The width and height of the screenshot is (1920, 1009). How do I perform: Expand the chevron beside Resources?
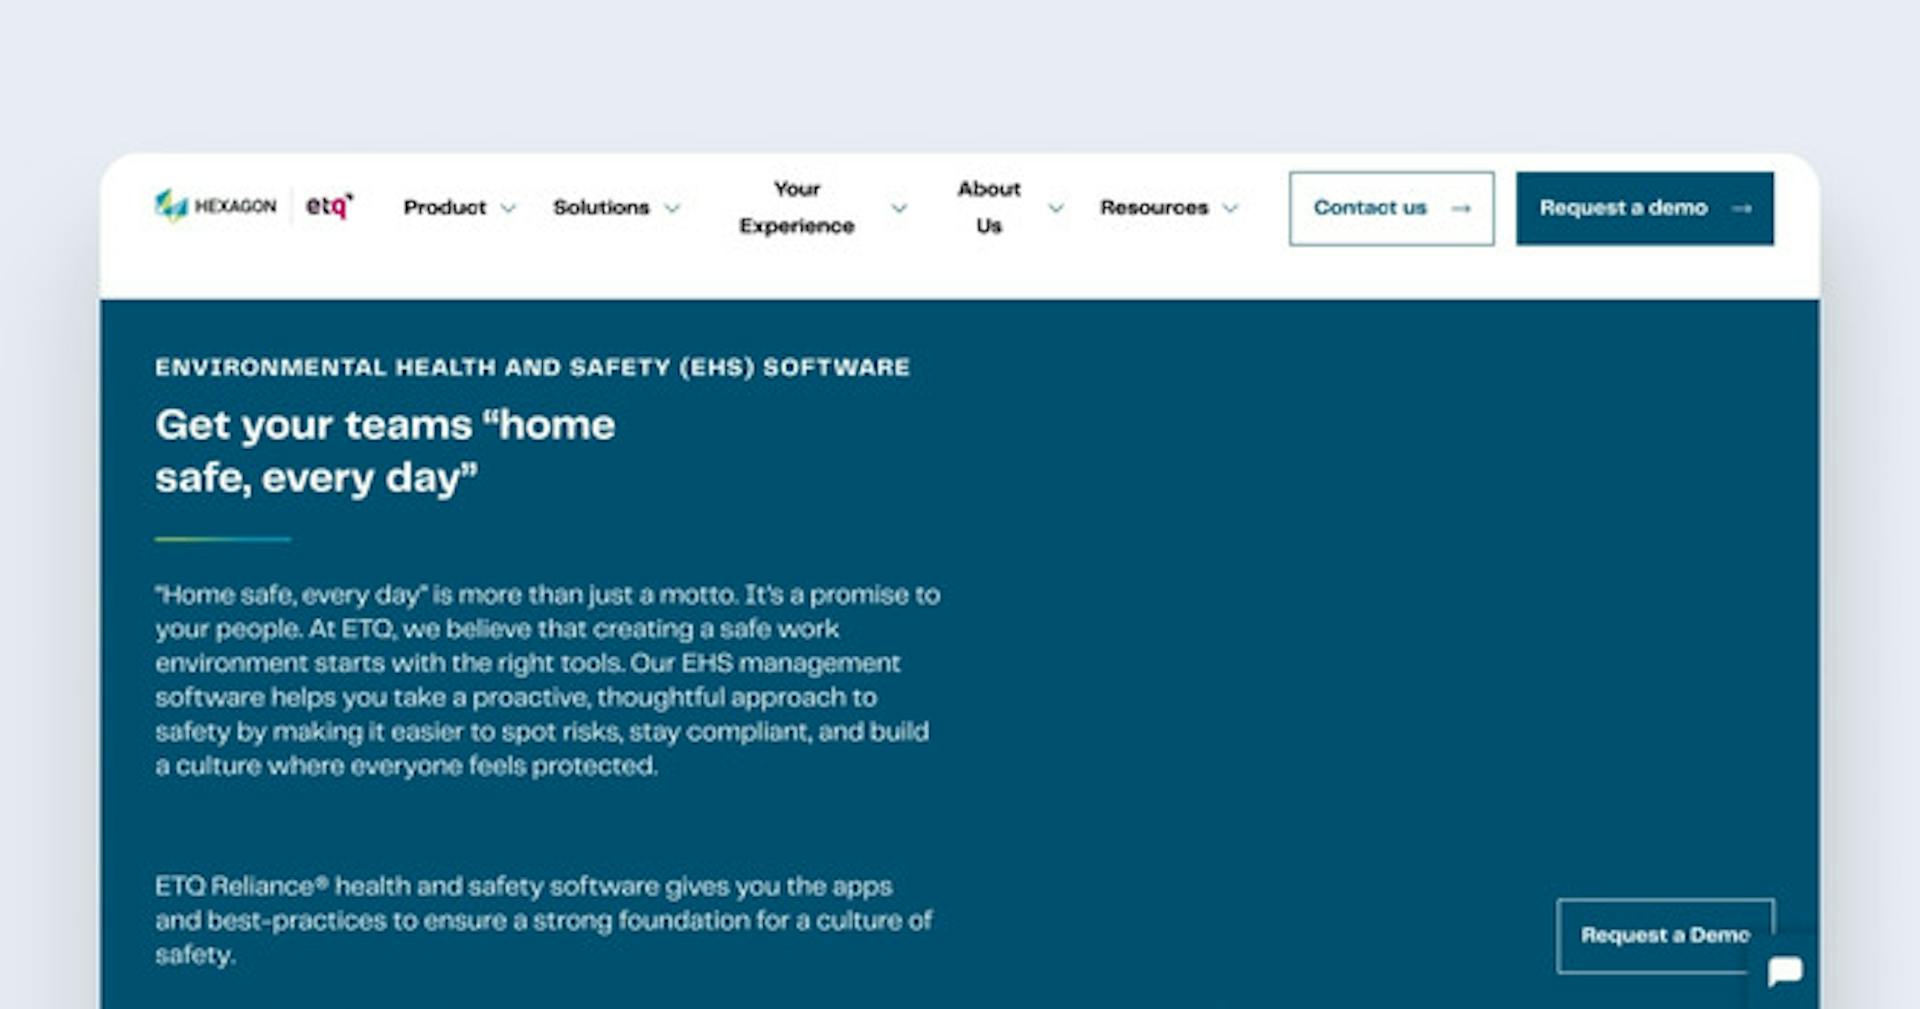point(1230,208)
